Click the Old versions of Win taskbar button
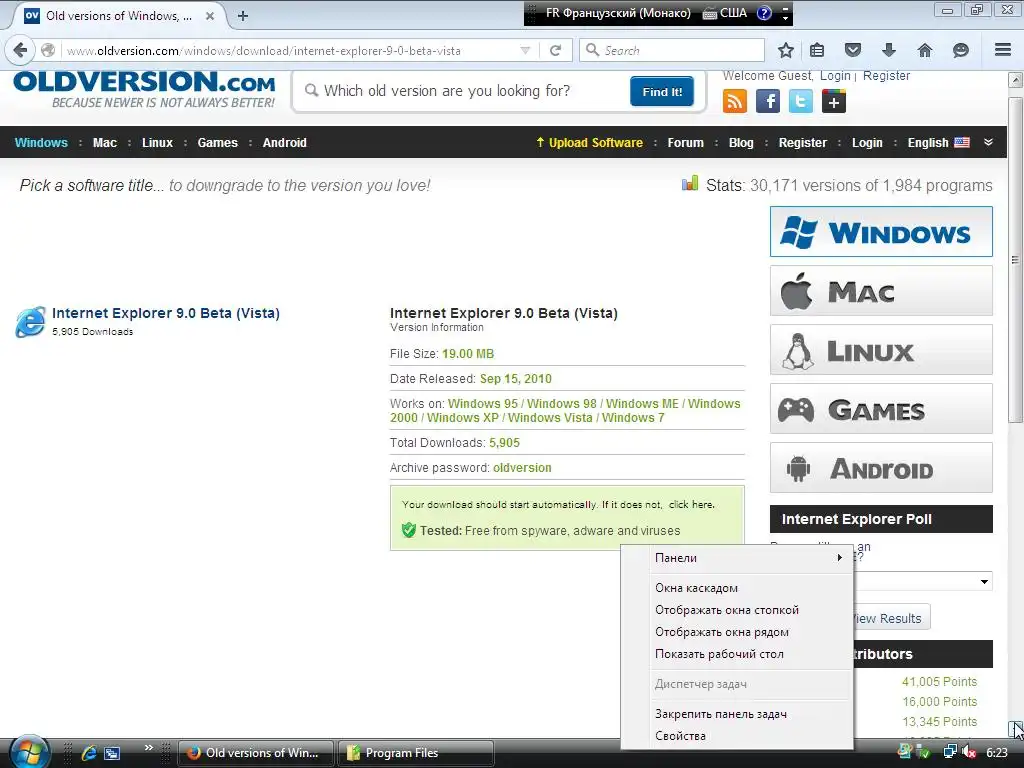The width and height of the screenshot is (1024, 768). click(x=256, y=753)
